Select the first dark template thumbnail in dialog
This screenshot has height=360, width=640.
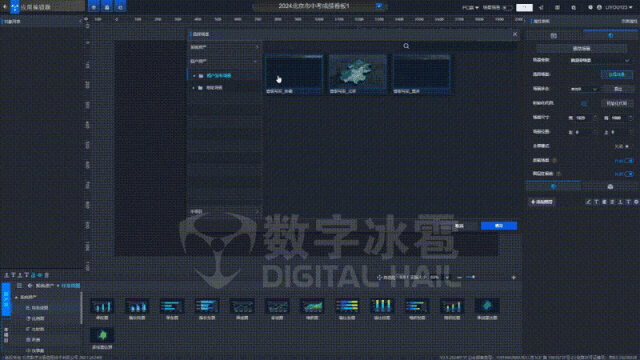click(294, 74)
